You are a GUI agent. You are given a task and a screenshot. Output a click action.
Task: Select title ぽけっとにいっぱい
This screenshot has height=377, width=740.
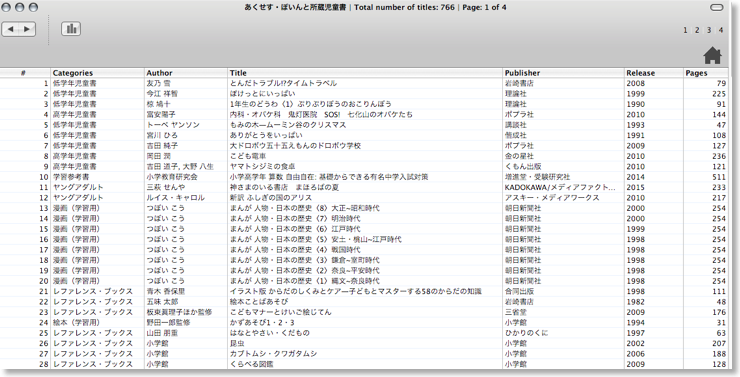[262, 94]
